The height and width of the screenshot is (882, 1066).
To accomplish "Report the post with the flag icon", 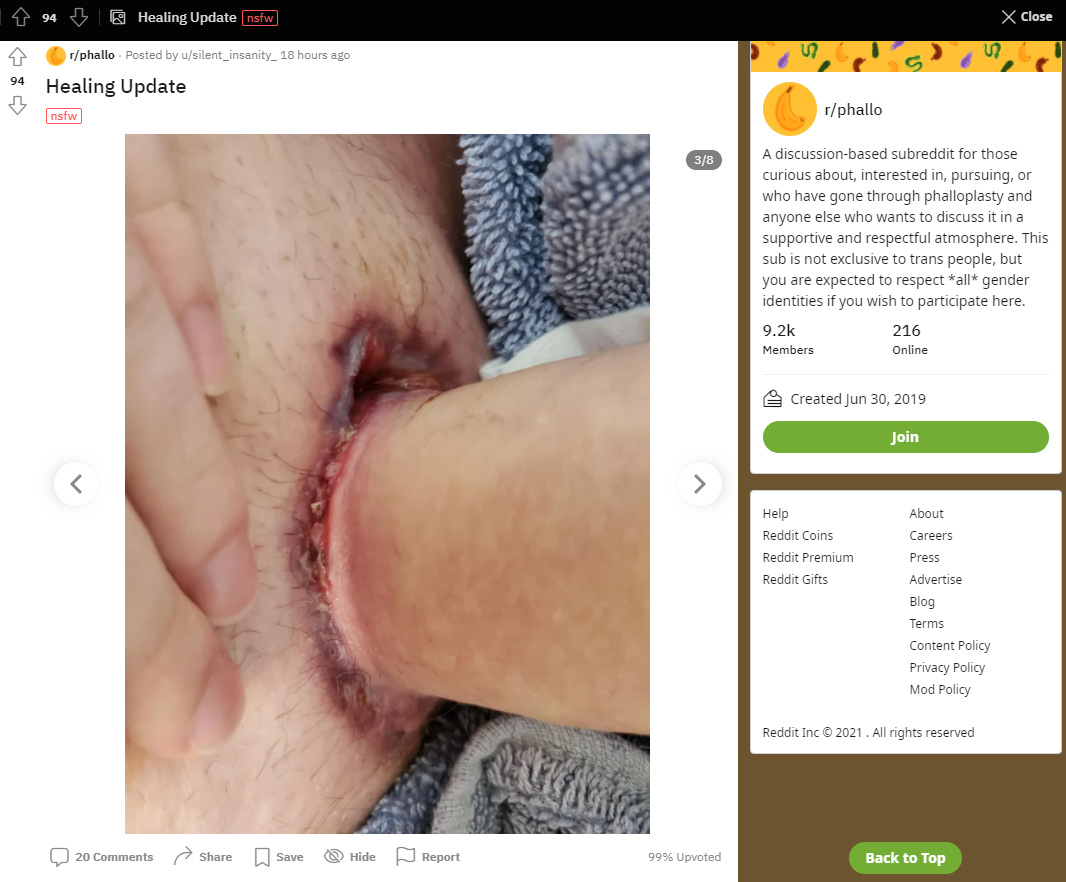I will click(x=428, y=857).
